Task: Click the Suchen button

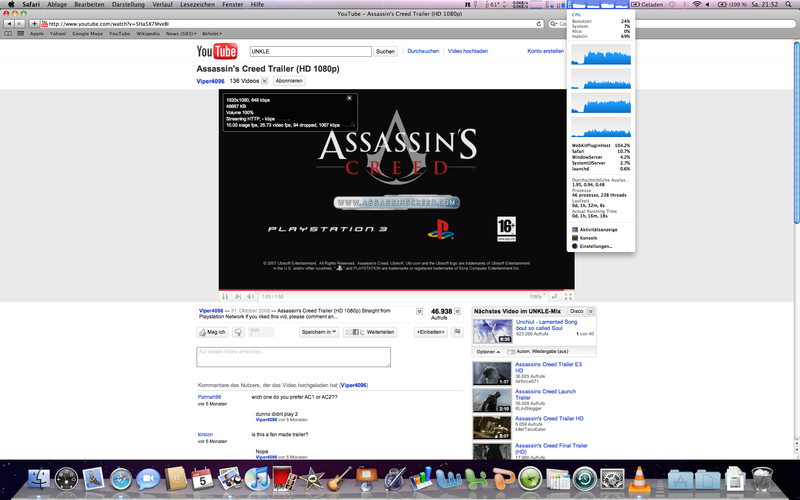Action: pyautogui.click(x=385, y=52)
